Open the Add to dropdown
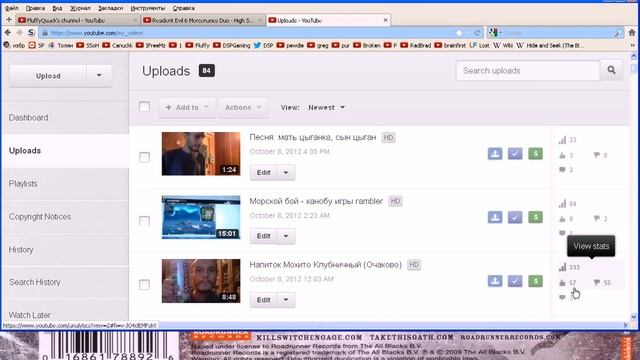640x360 pixels. pos(187,107)
